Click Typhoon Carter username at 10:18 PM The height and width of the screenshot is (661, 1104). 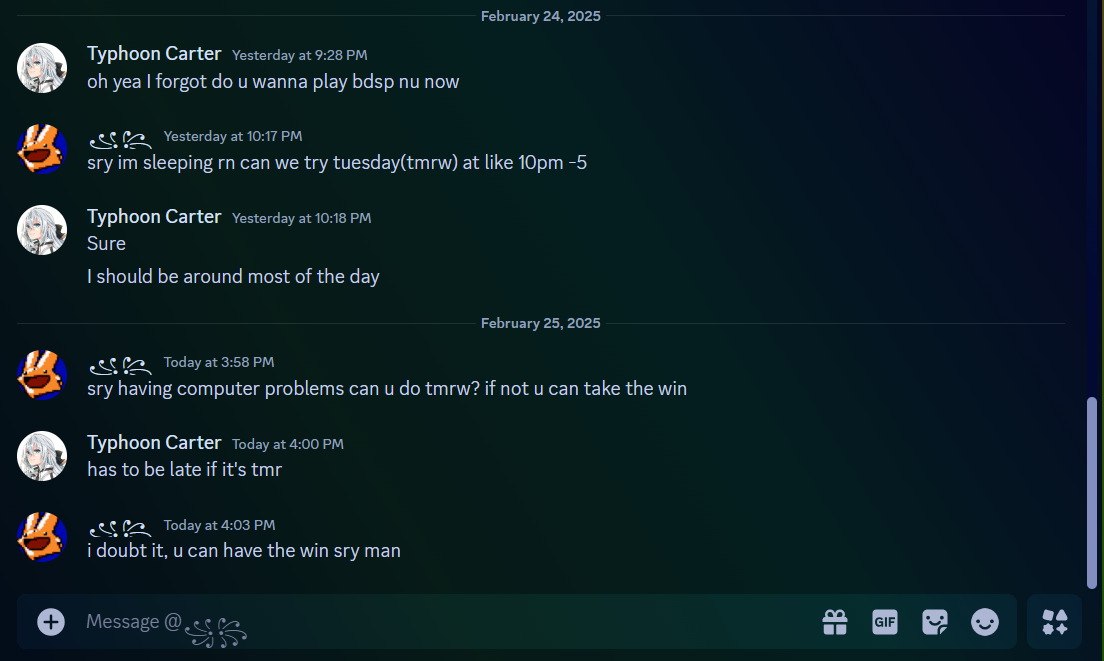(x=154, y=217)
